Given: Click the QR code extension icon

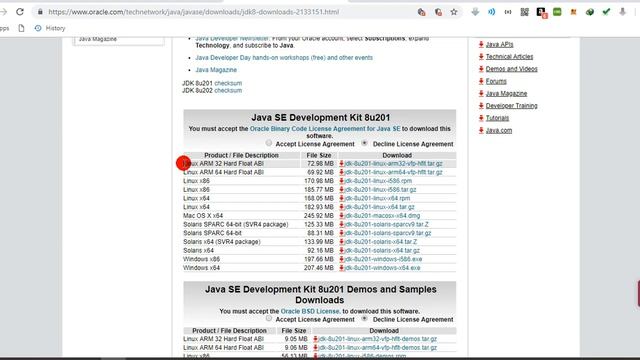Looking at the screenshot, I should (524, 12).
